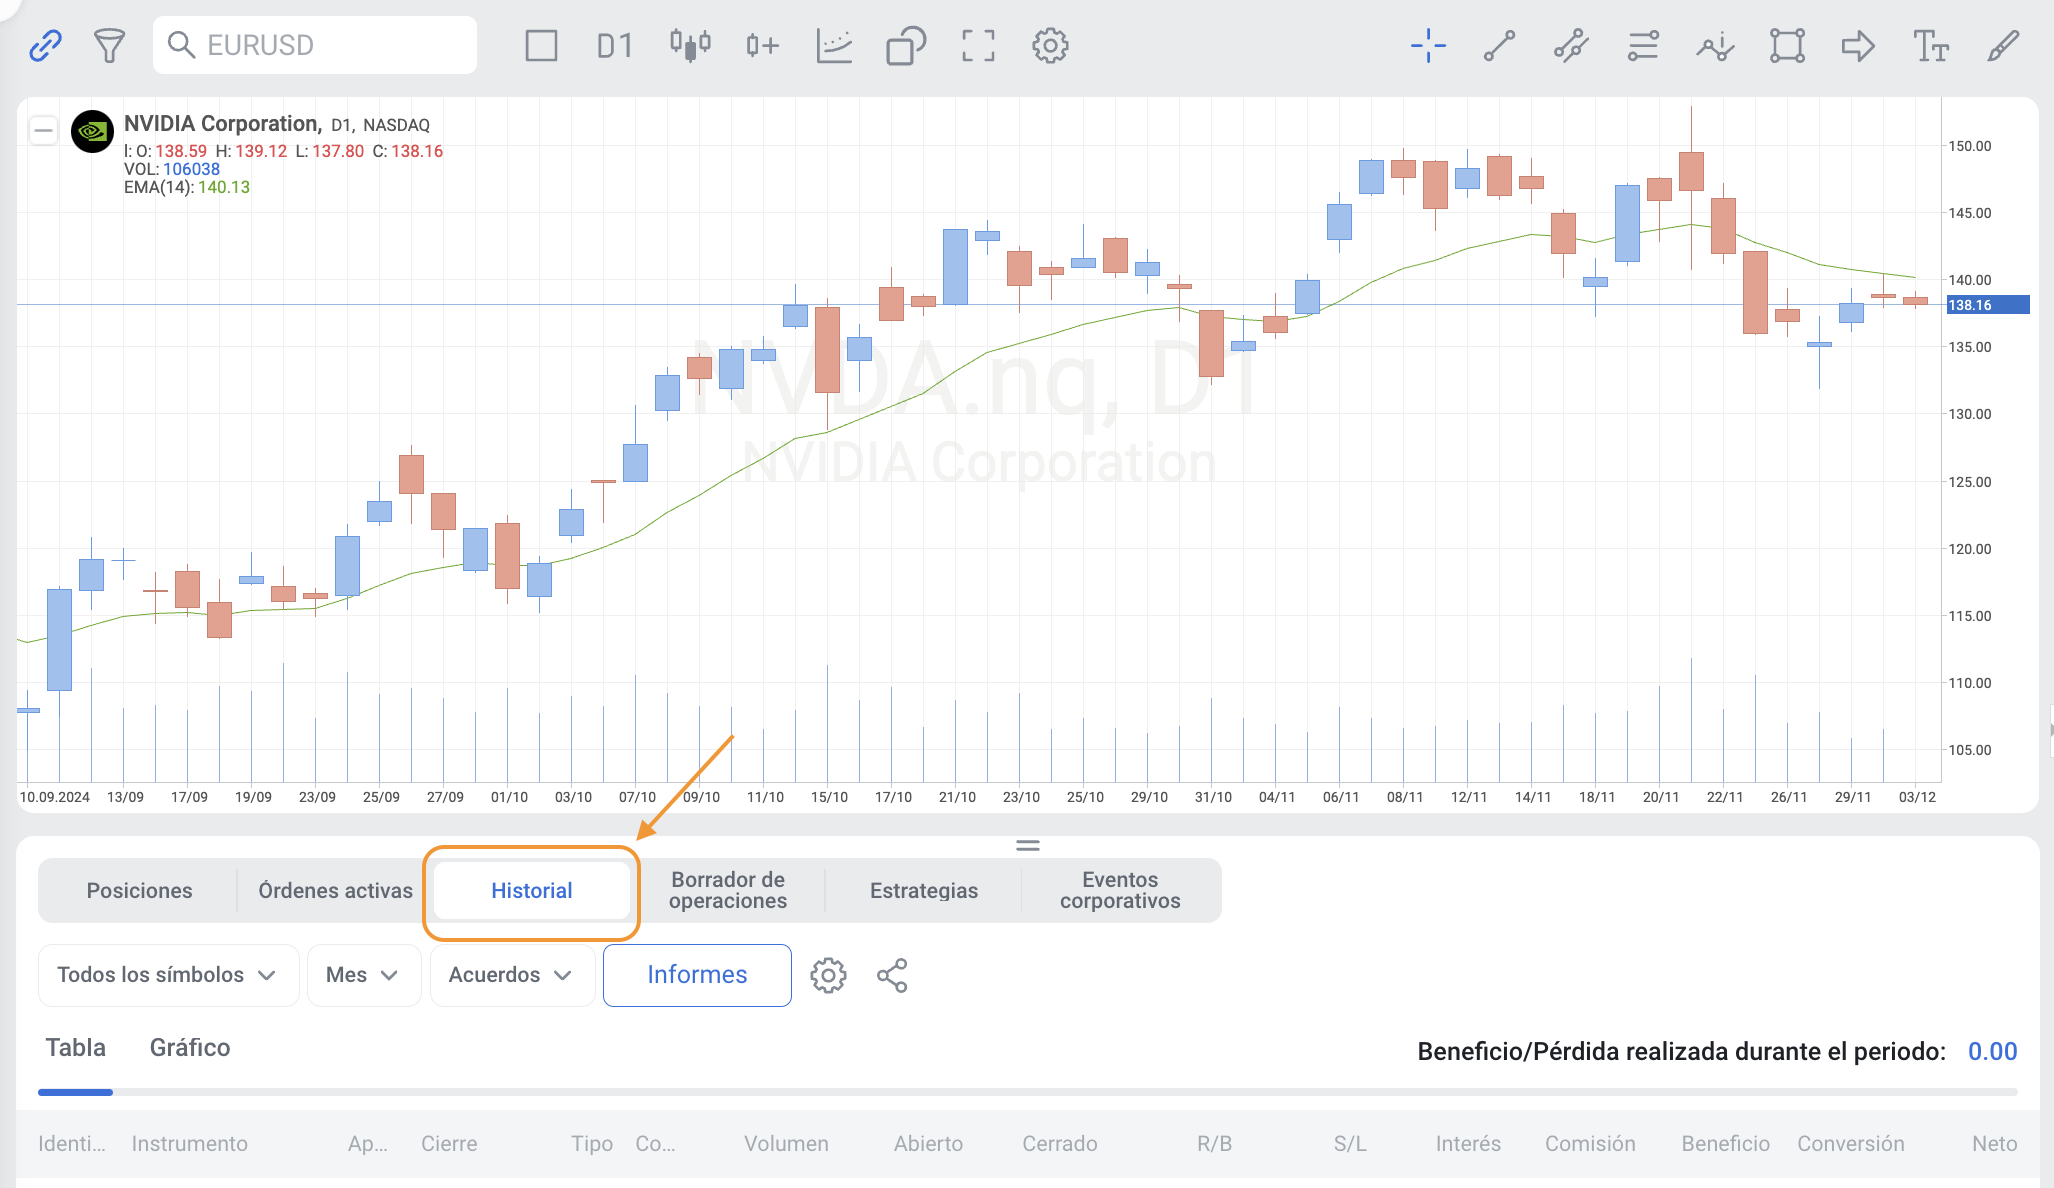Viewport: 2054px width, 1188px height.
Task: Click the Informes button
Action: [x=697, y=975]
